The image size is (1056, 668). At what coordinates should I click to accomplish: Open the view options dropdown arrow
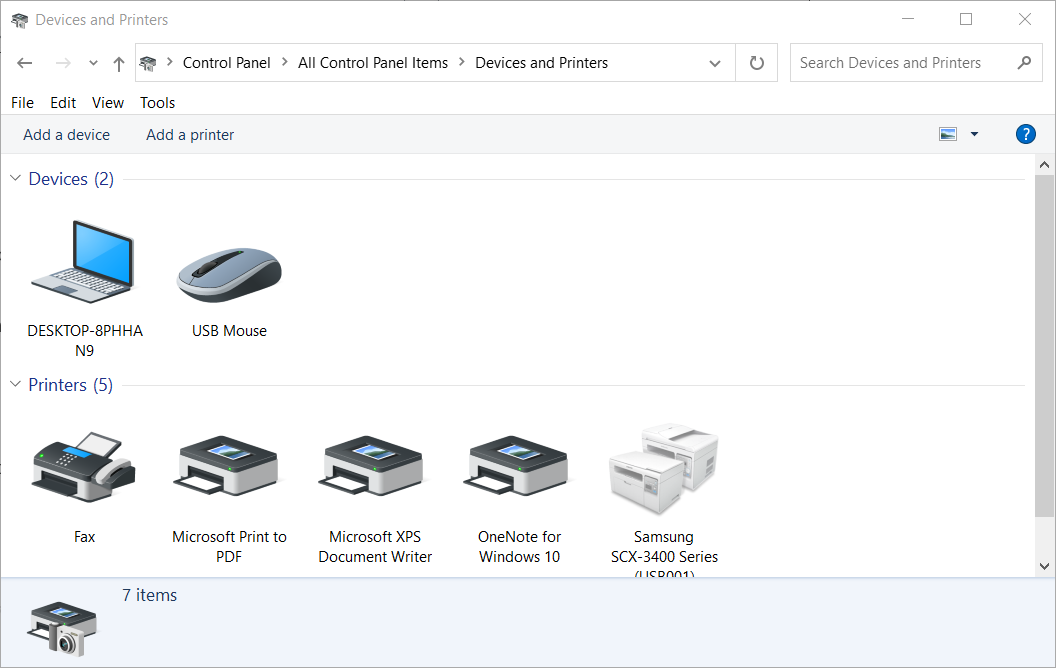coord(974,134)
